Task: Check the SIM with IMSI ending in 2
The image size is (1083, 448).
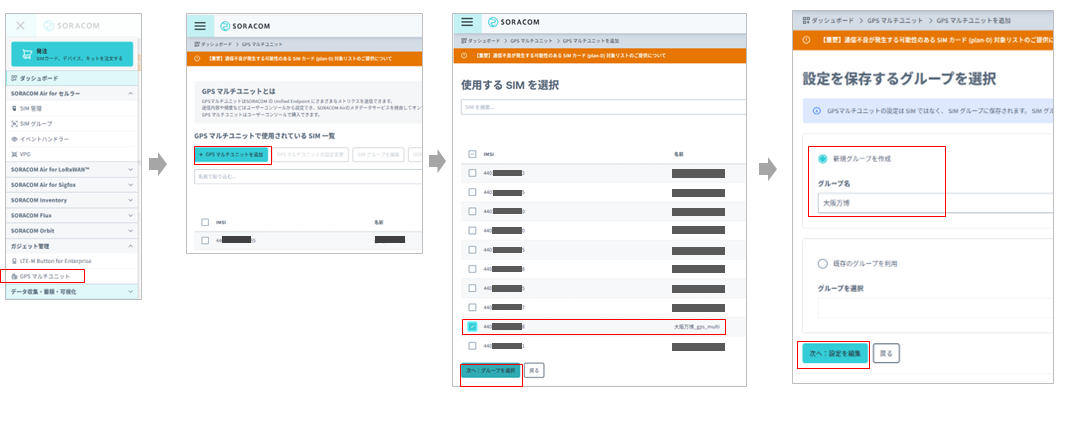Action: [x=472, y=173]
